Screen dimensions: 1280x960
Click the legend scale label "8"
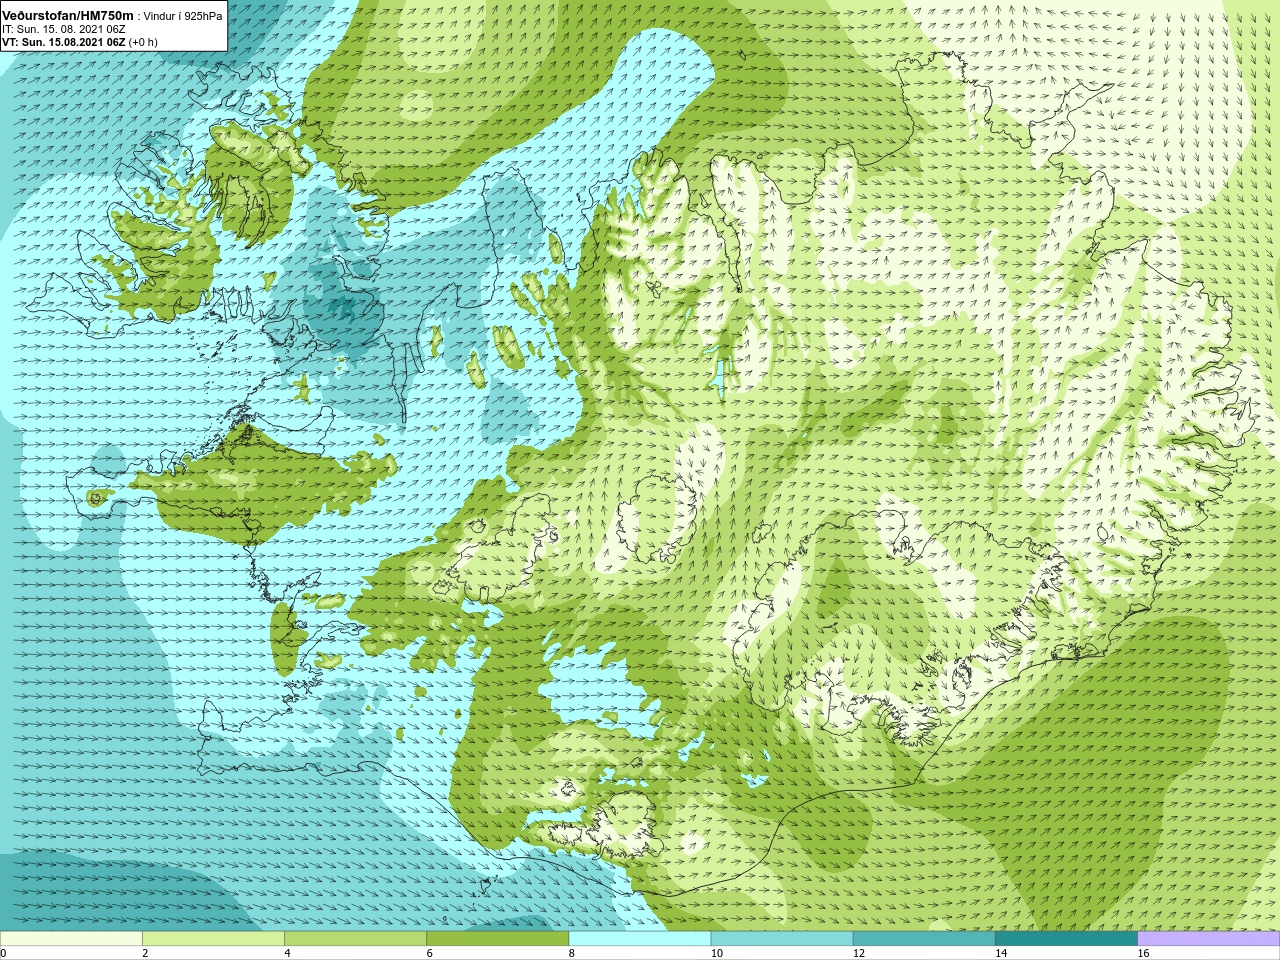click(x=572, y=953)
